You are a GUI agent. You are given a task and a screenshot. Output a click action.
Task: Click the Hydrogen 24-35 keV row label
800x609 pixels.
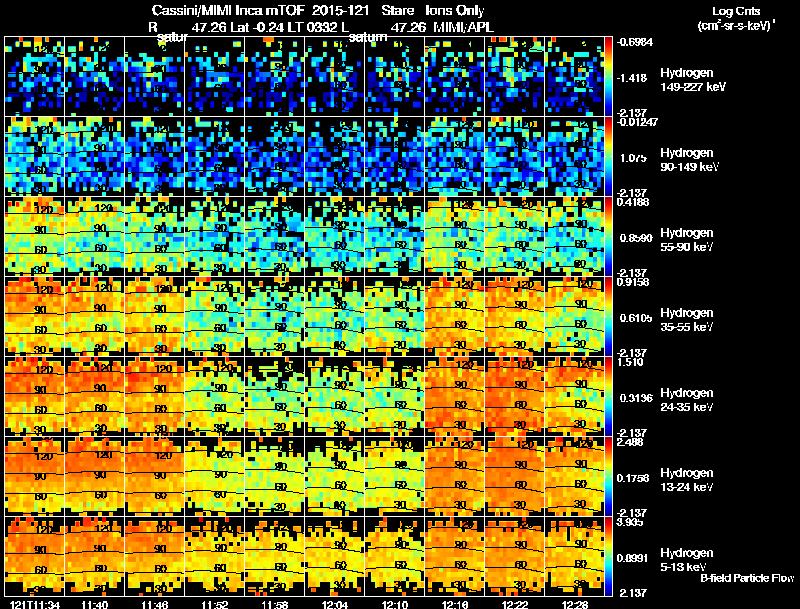tap(687, 400)
